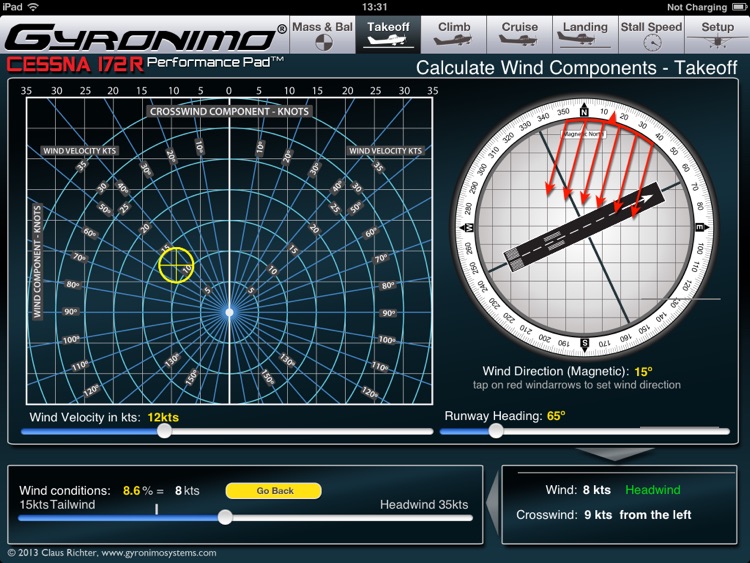The image size is (750, 563).
Task: Click the yellow crosshair marker on wind chart
Action: [176, 265]
